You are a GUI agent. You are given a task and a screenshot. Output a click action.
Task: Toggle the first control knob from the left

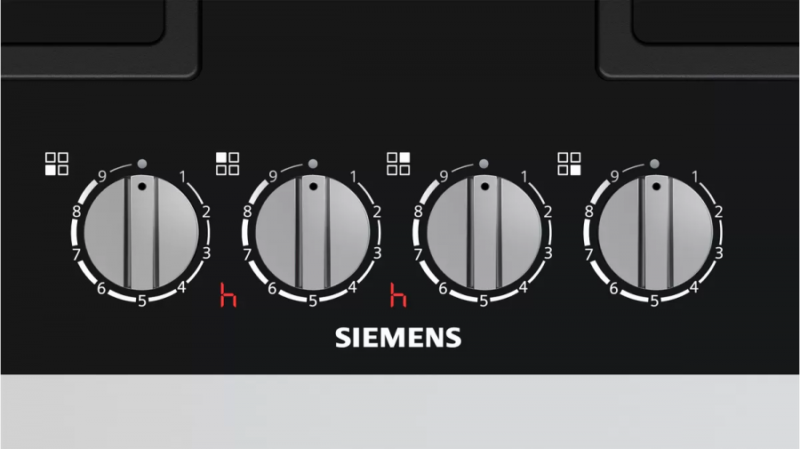pos(141,233)
